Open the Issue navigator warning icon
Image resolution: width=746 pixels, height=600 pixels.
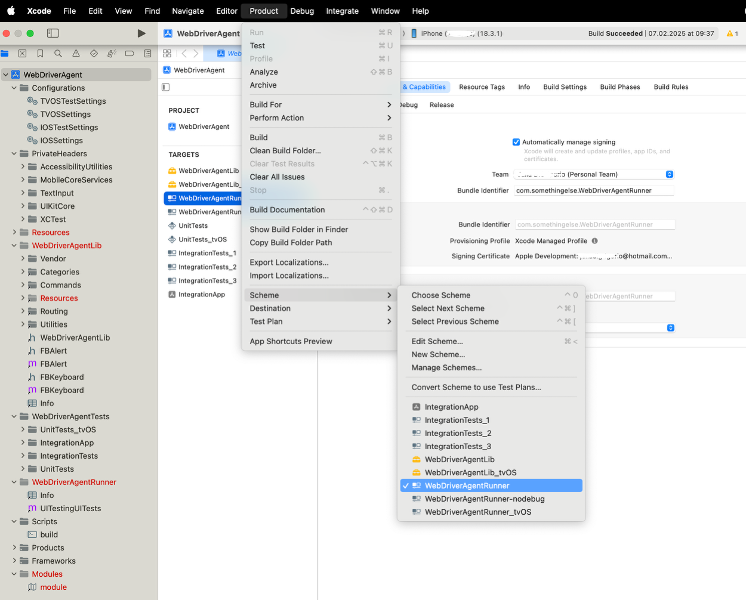(x=76, y=53)
